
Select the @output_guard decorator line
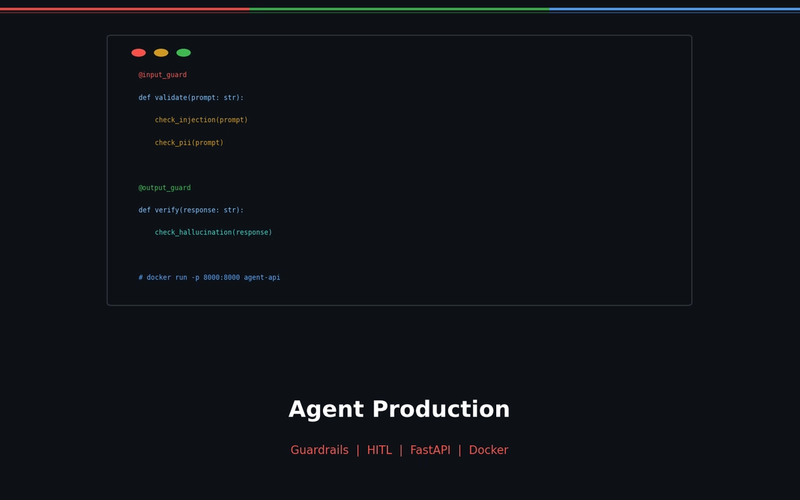click(164, 188)
